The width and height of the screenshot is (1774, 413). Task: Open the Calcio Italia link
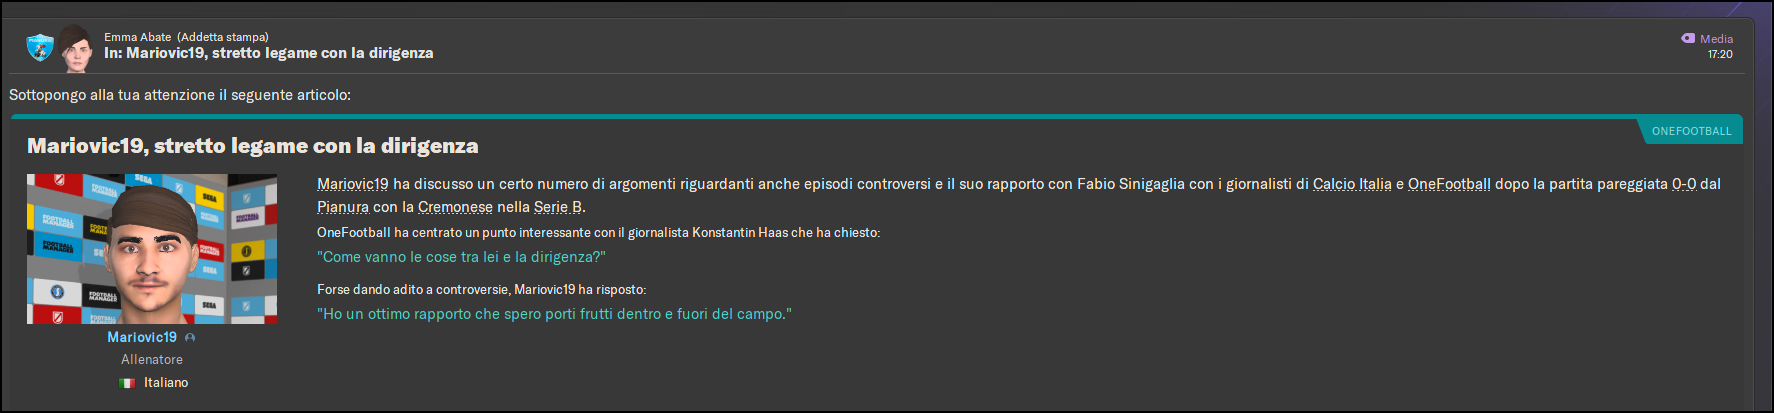(x=1352, y=184)
